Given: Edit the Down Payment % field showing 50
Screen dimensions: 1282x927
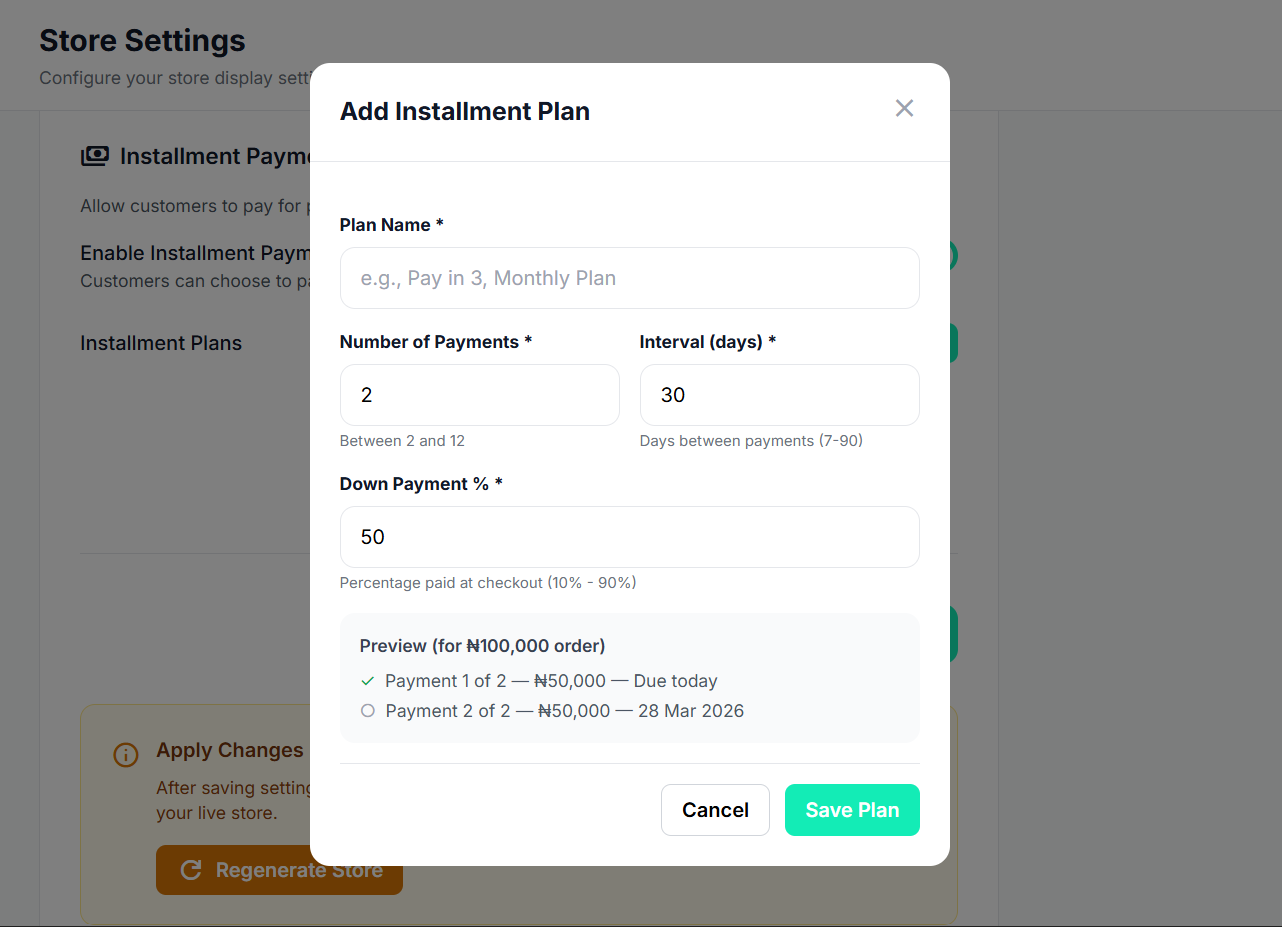Looking at the screenshot, I should coord(629,537).
